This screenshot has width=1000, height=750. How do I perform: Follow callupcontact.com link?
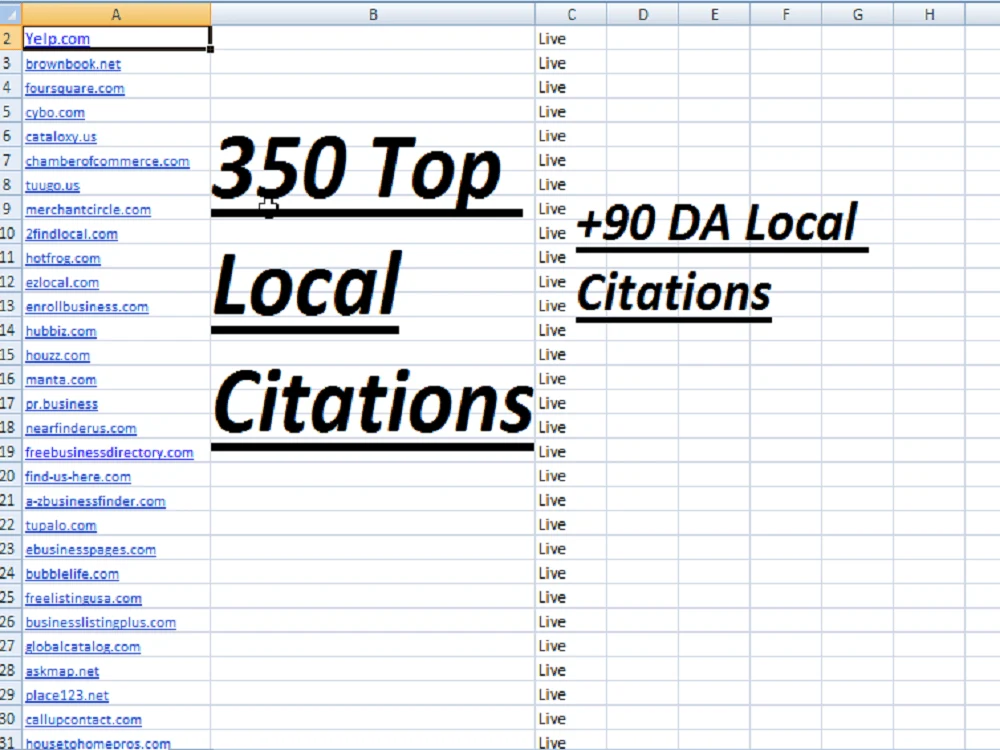pos(84,720)
